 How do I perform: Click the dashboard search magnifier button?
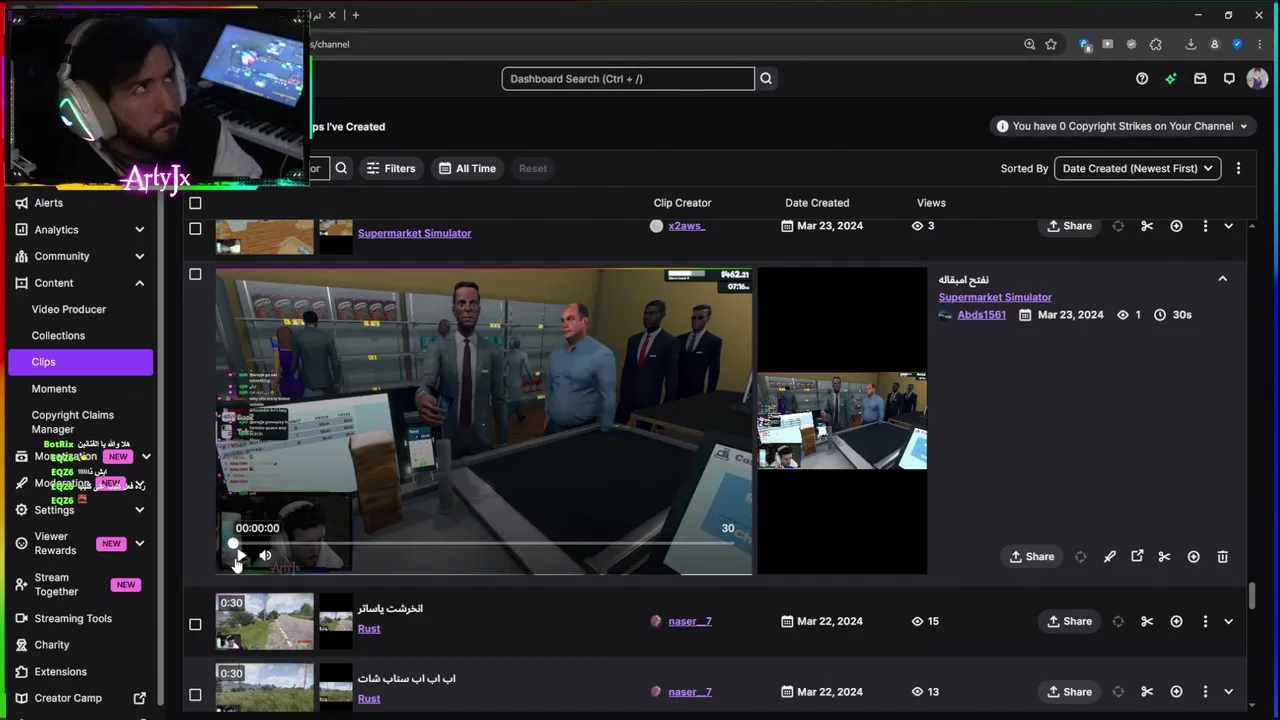coord(766,79)
